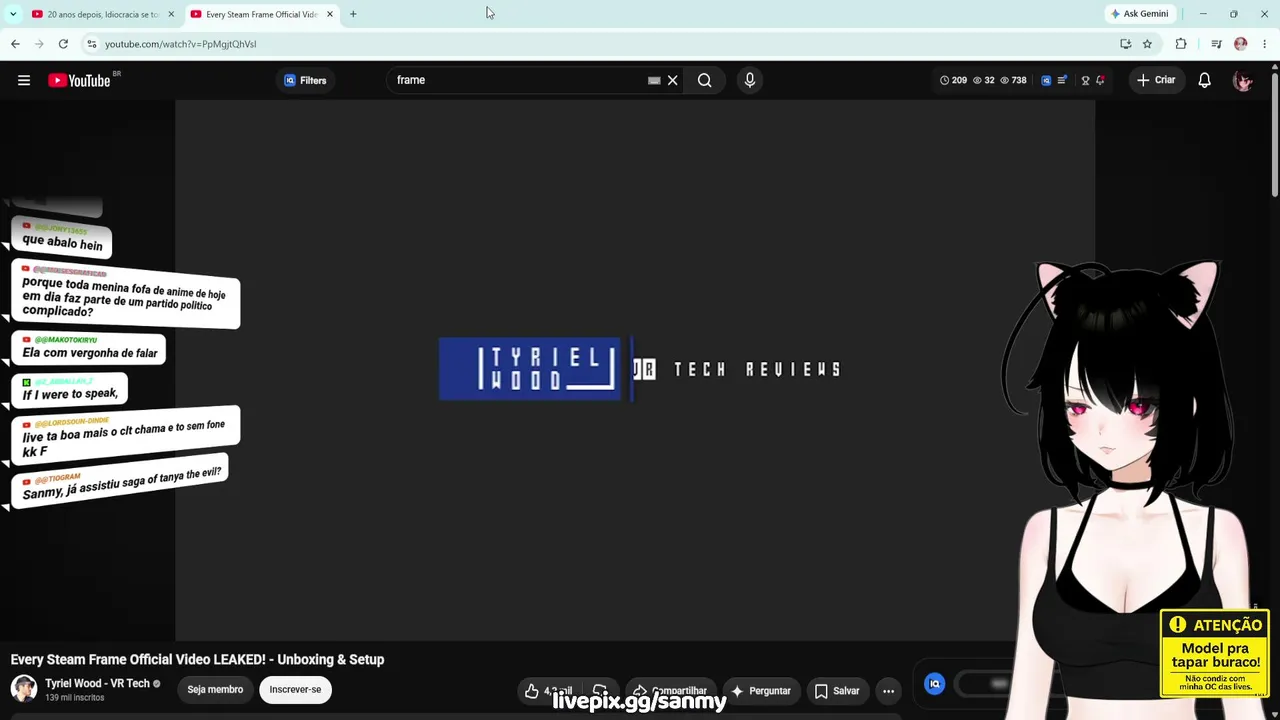Open the YouTube guide hamburger menu
Screen dimensions: 1280x720
(24, 80)
